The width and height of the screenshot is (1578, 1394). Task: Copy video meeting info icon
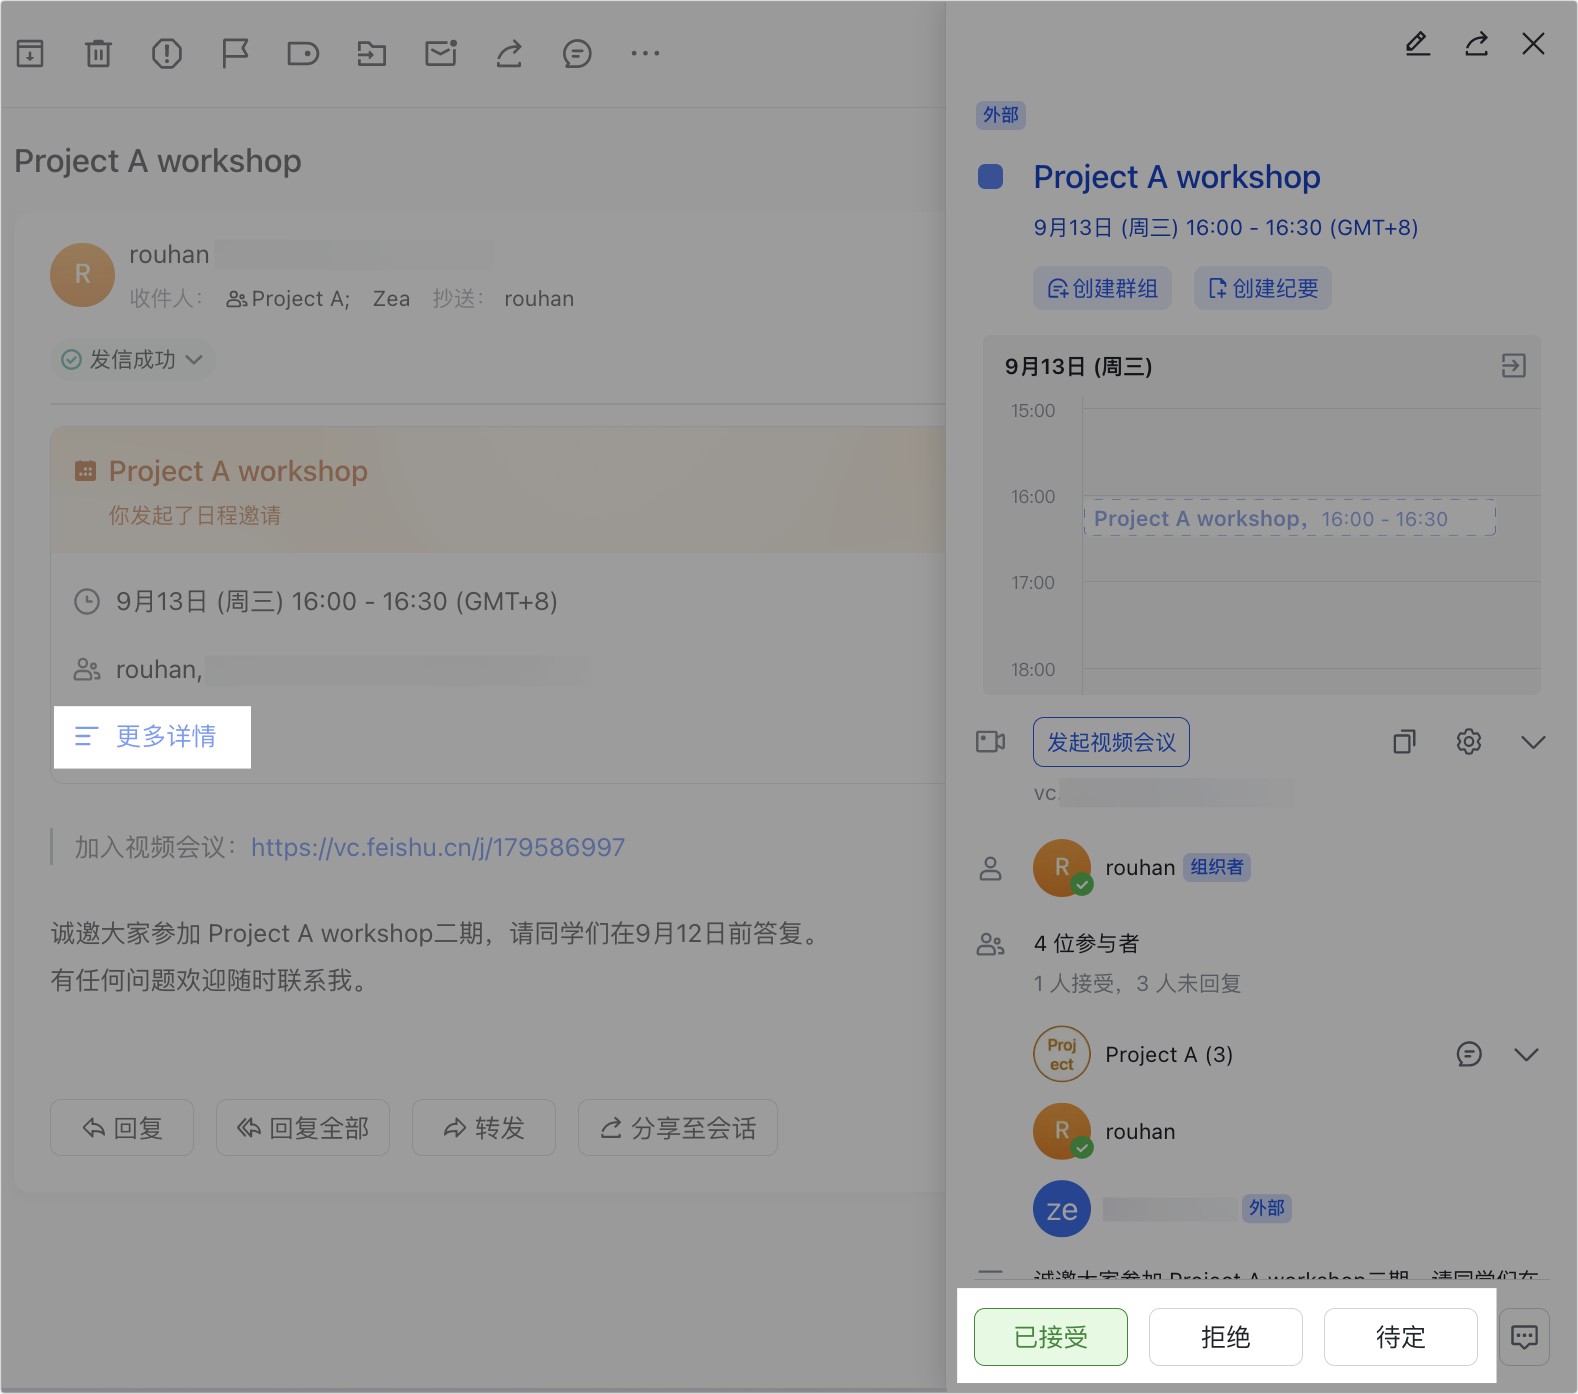pos(1404,742)
